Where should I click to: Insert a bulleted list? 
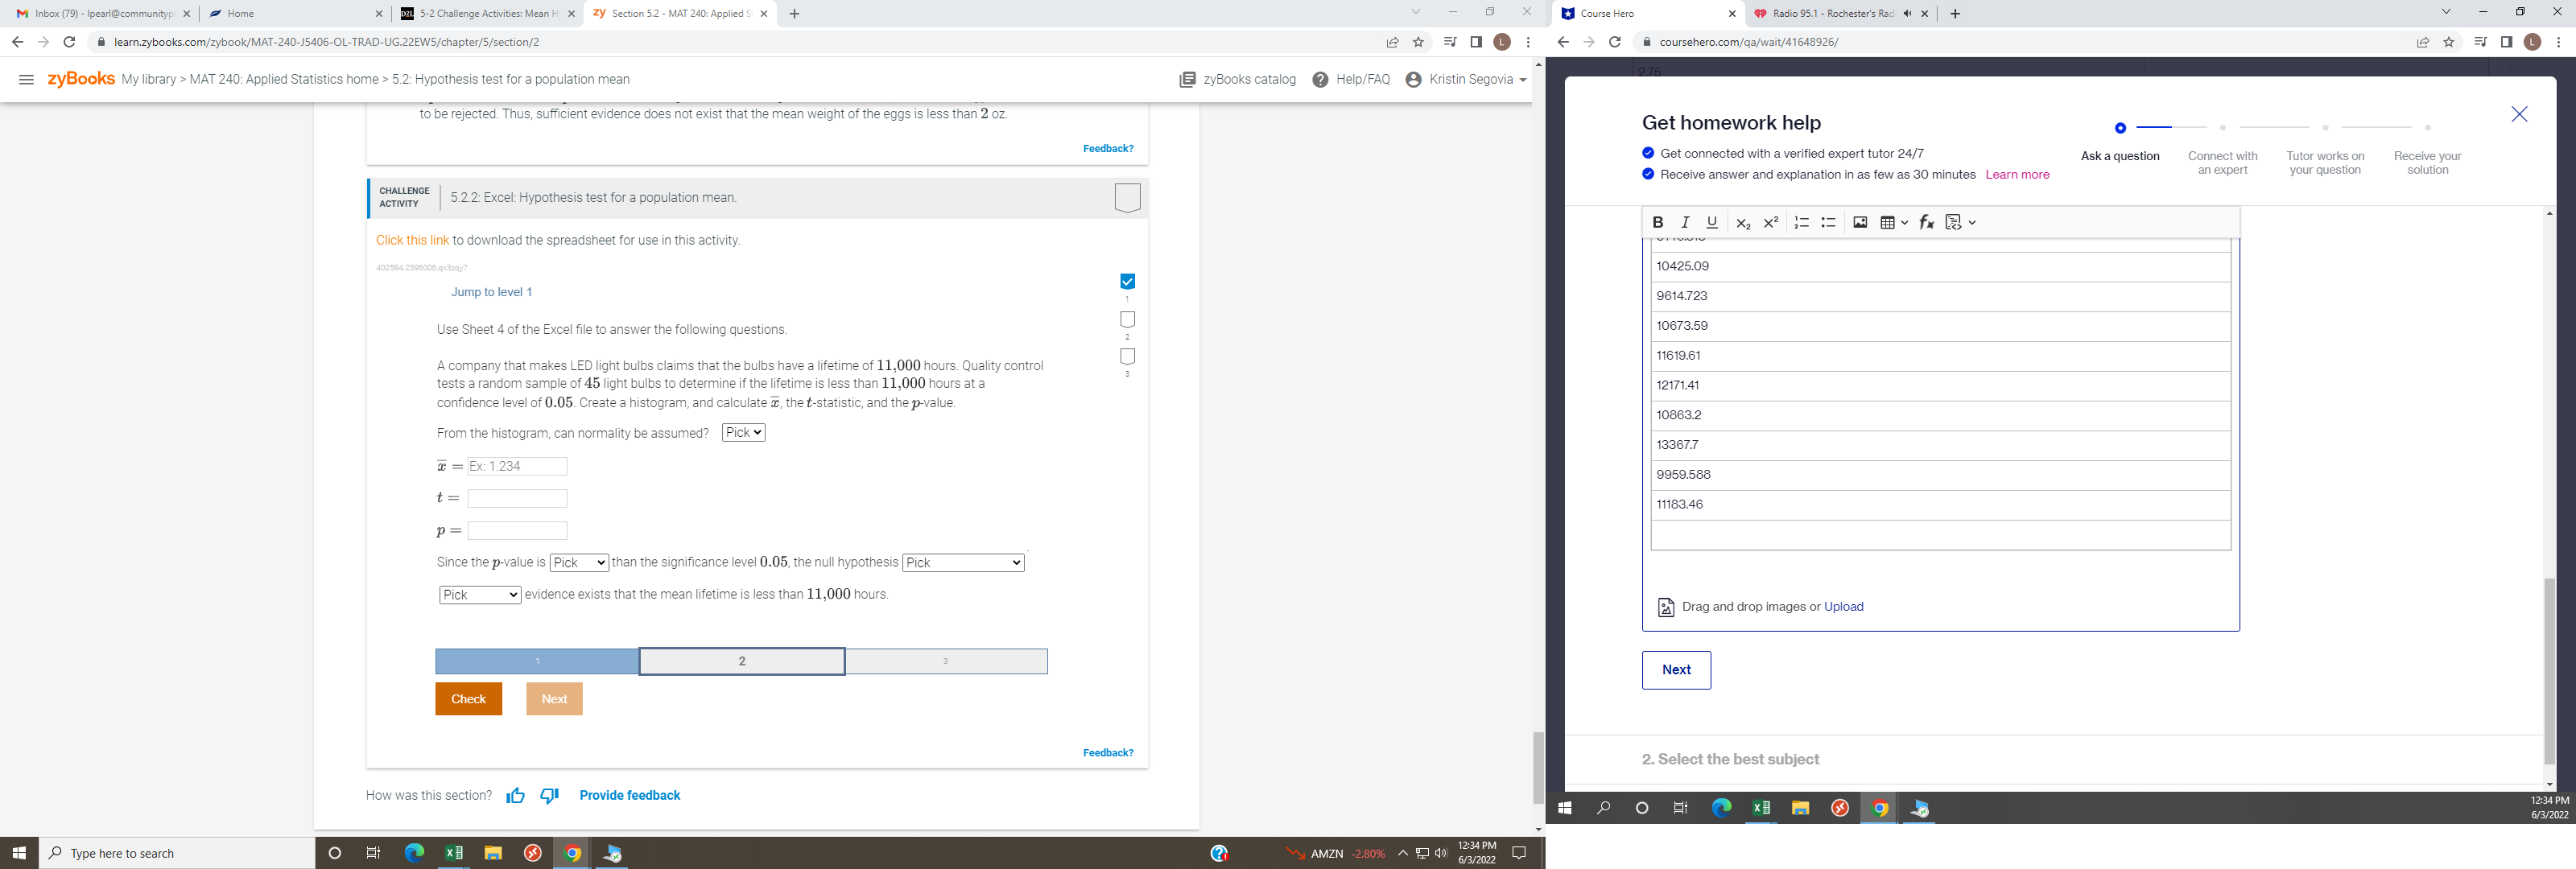pyautogui.click(x=1828, y=222)
